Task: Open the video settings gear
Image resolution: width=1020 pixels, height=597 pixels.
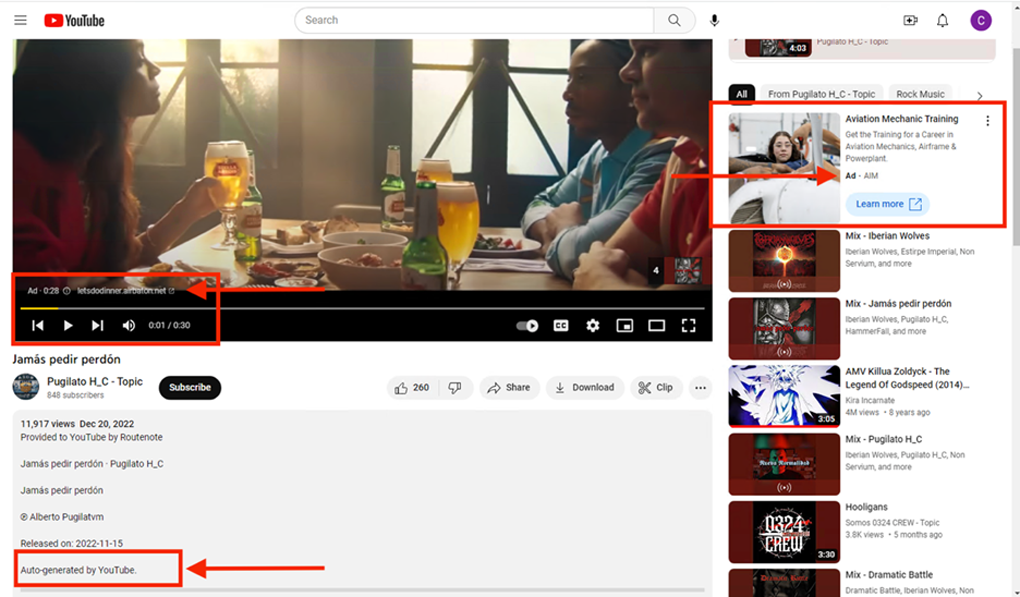Action: (593, 325)
